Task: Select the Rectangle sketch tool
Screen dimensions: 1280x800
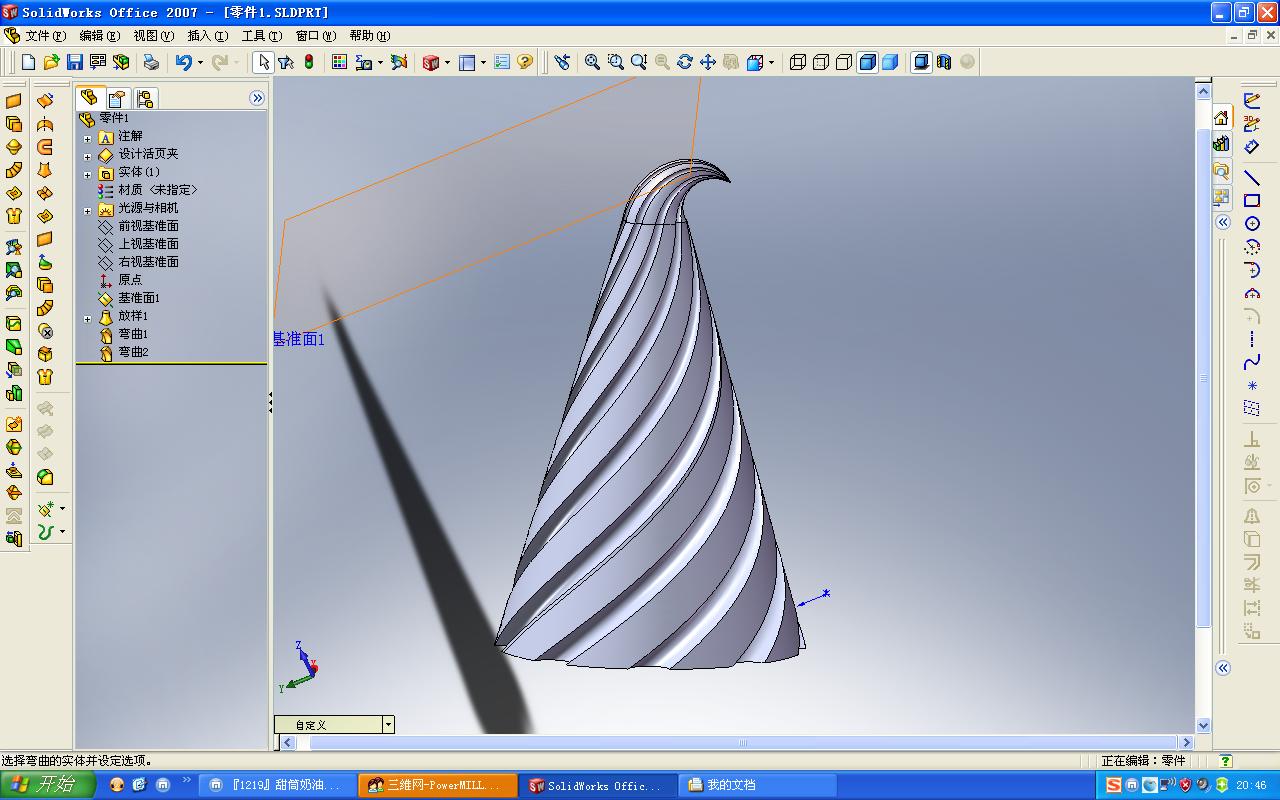Action: pos(1252,201)
